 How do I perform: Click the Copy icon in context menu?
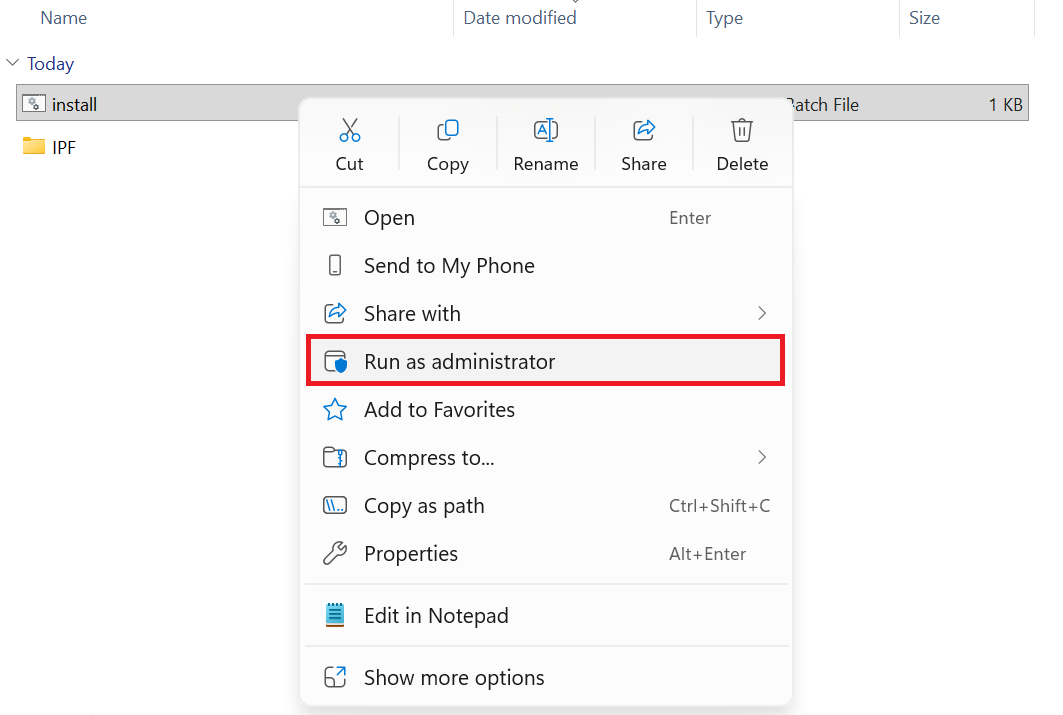click(447, 130)
